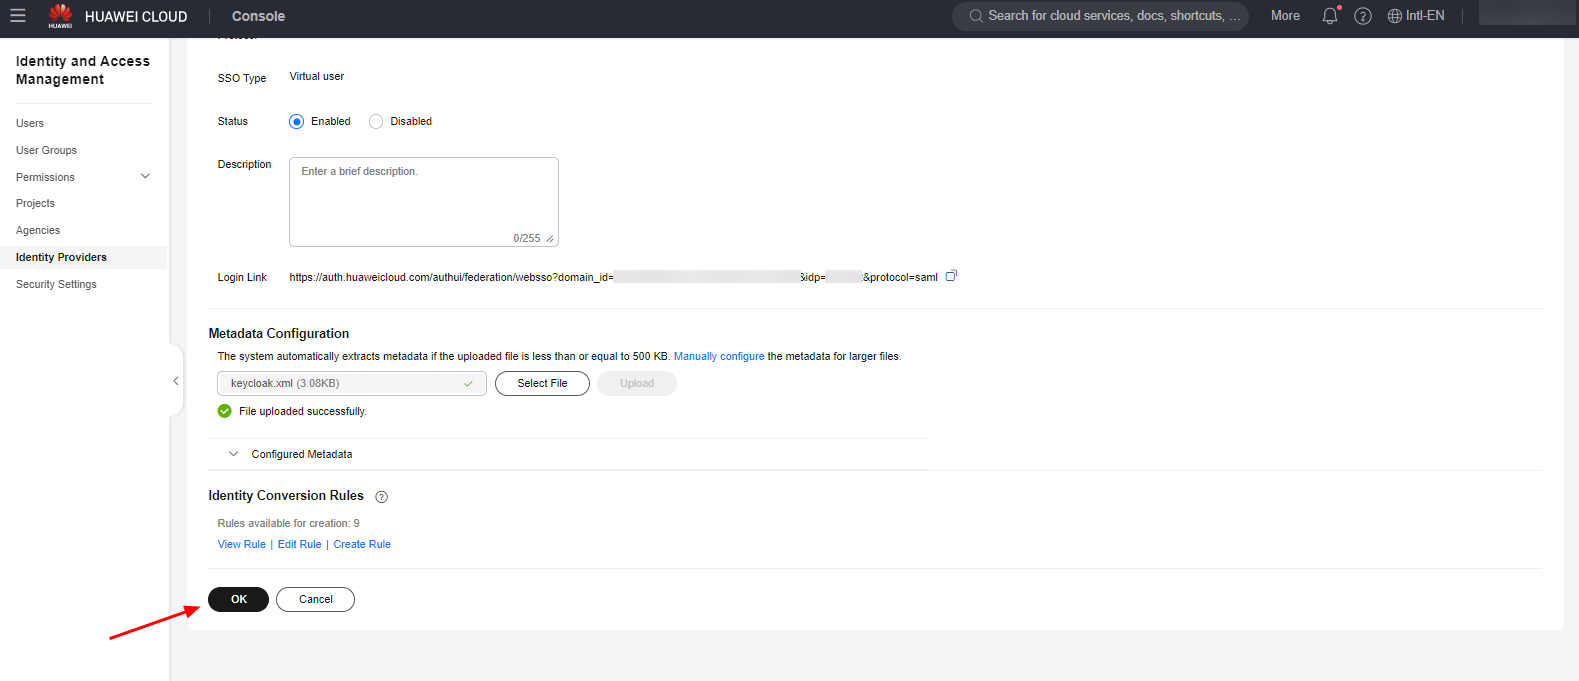This screenshot has width=1579, height=681.
Task: Click the Intl-EN globe language selector
Action: (1416, 16)
